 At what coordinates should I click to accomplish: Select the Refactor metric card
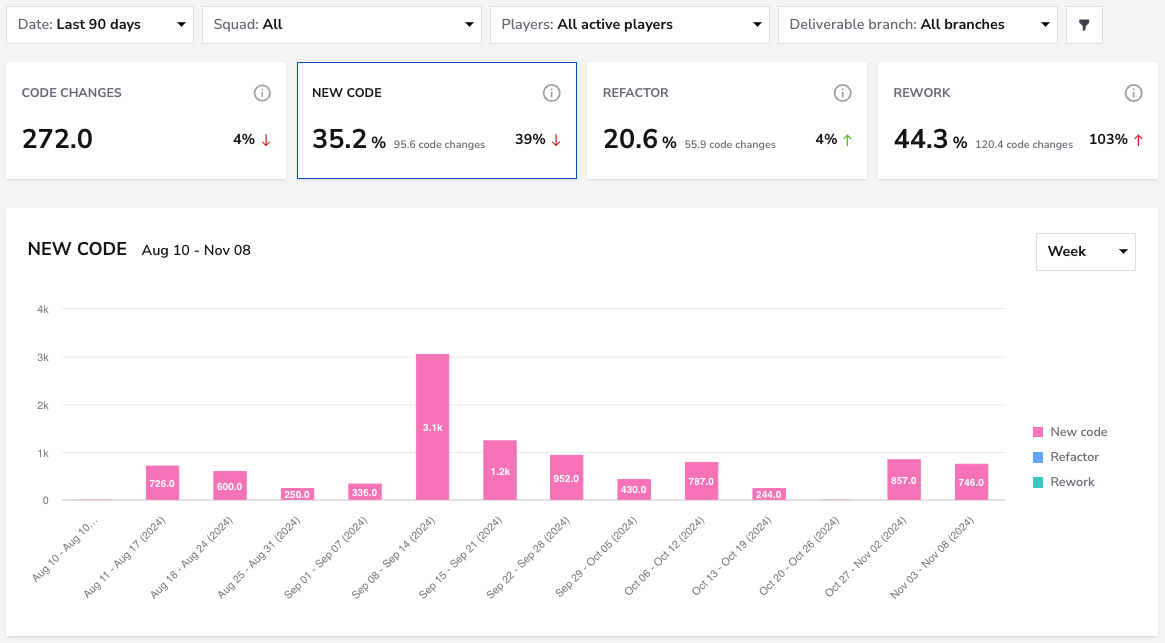pyautogui.click(x=727, y=120)
